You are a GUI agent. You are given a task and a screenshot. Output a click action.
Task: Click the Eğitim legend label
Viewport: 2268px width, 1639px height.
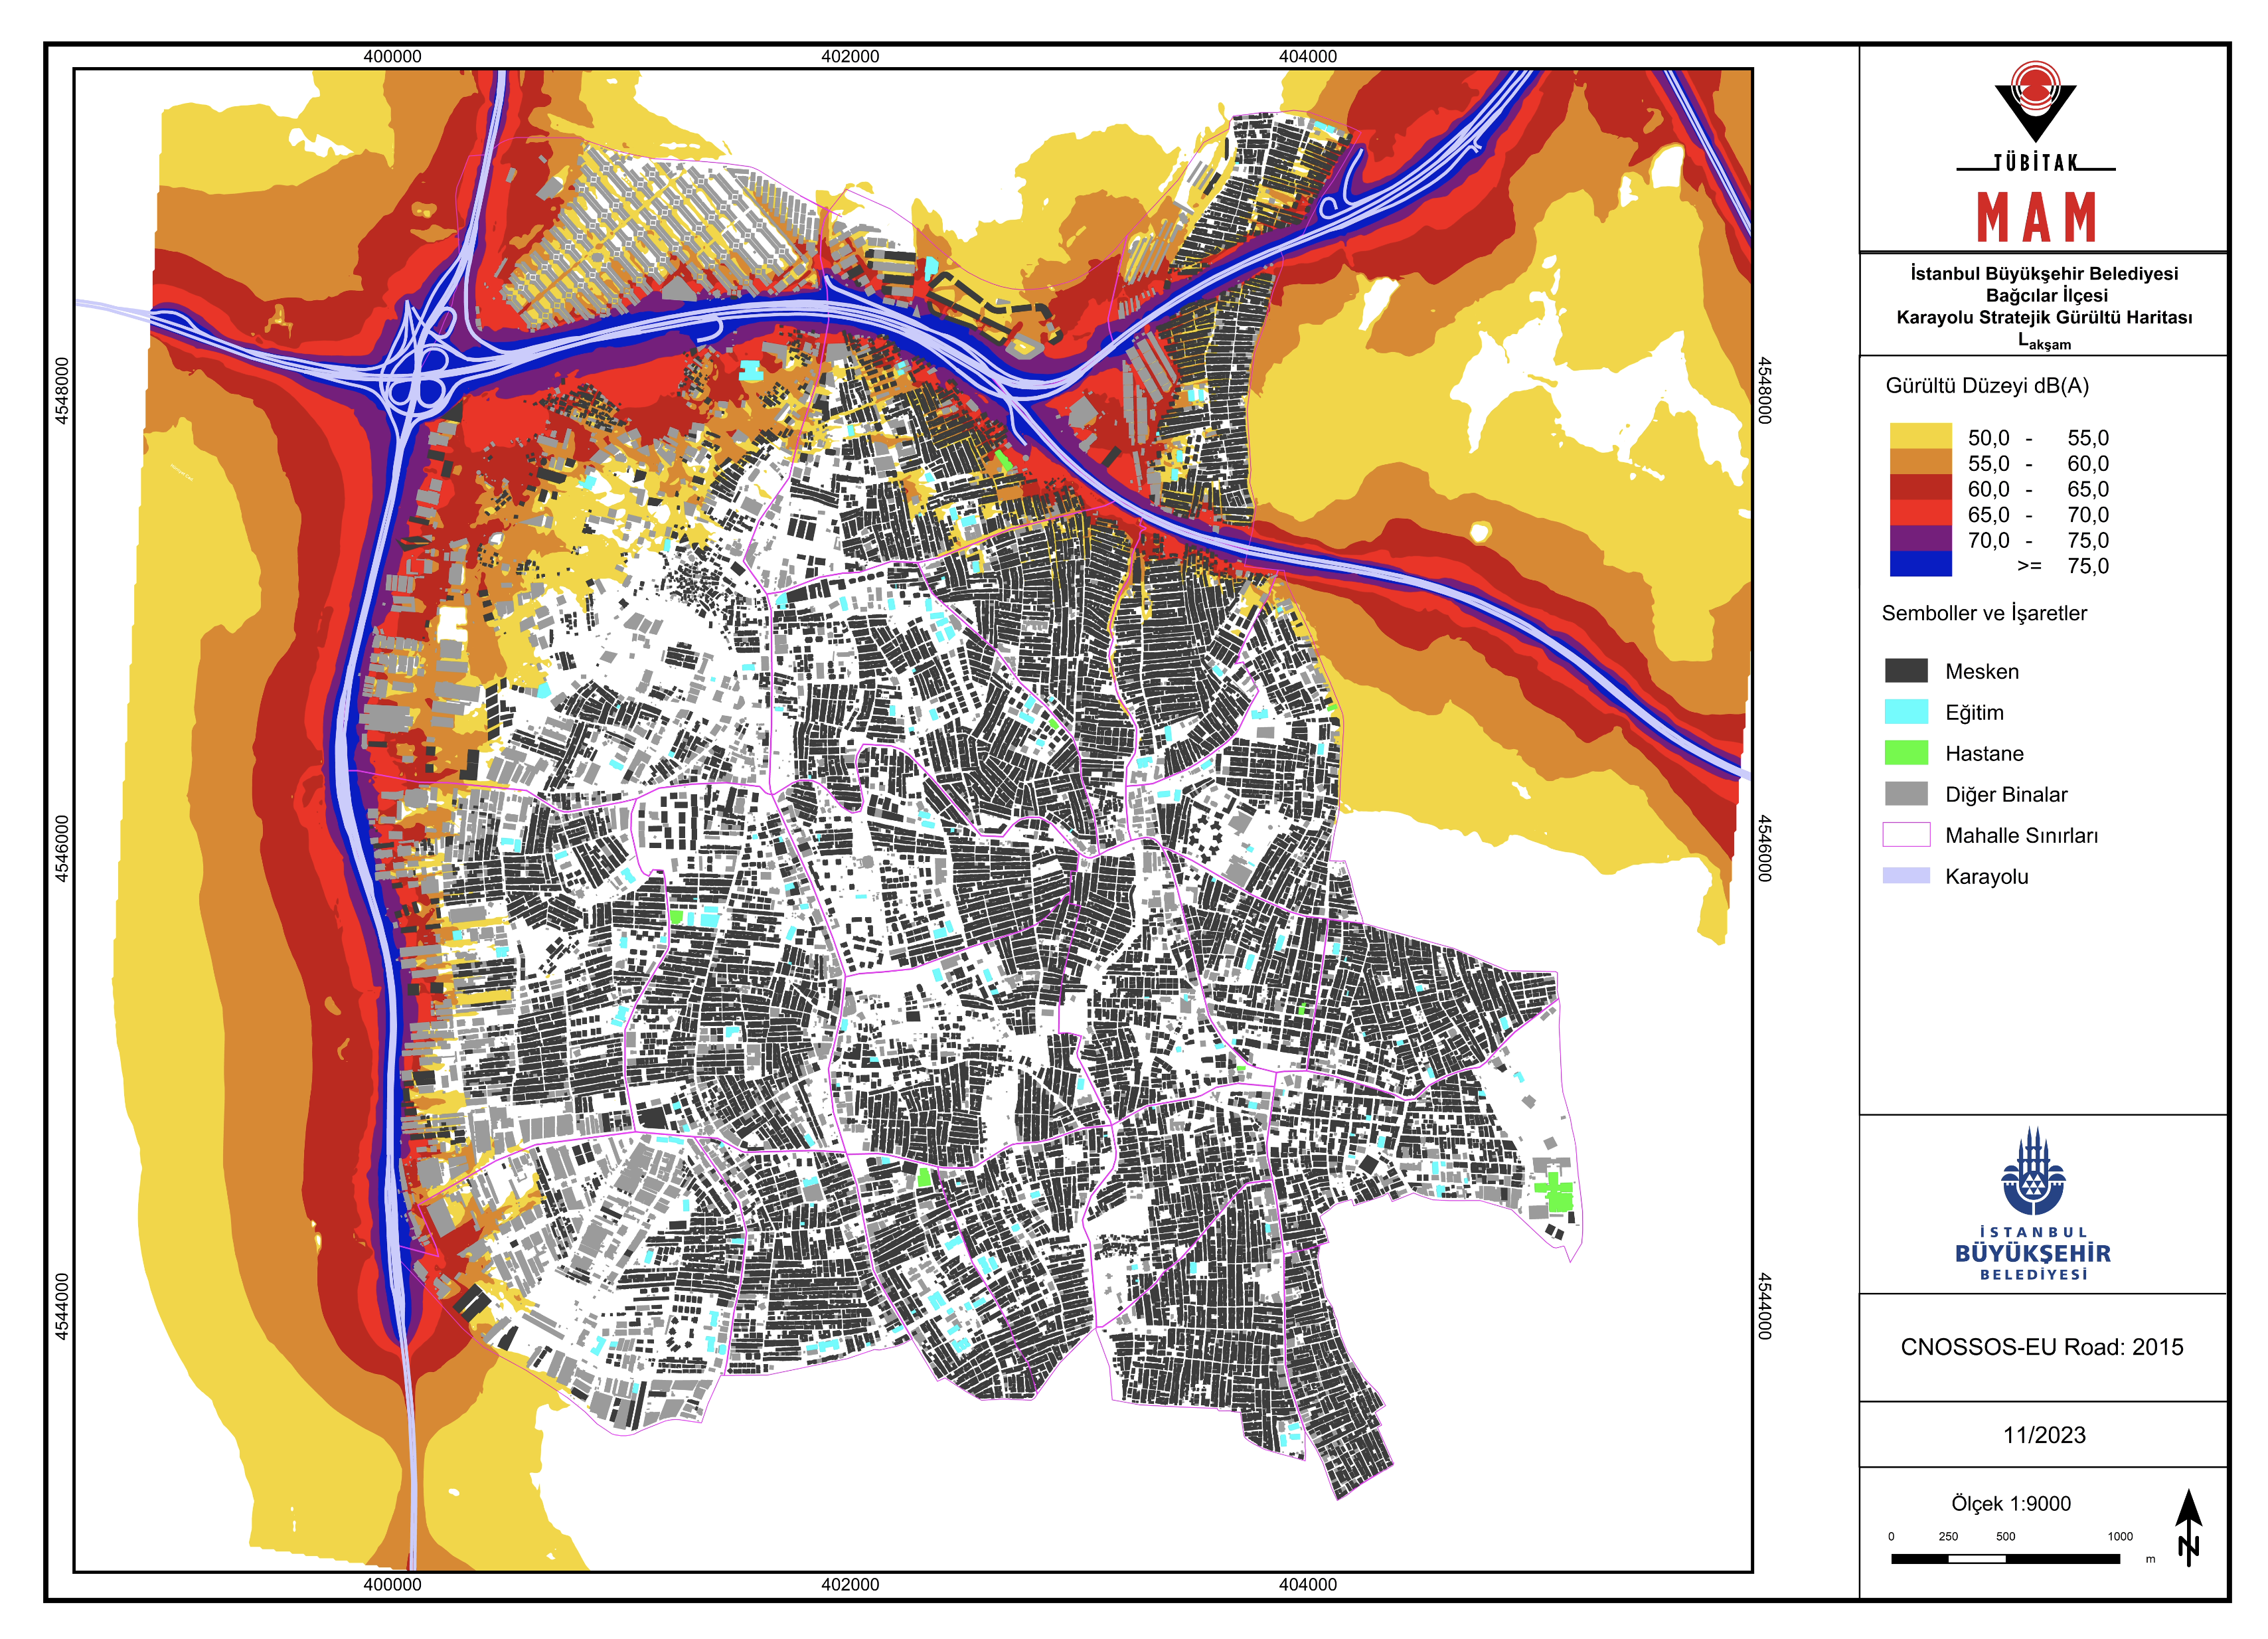[1974, 713]
